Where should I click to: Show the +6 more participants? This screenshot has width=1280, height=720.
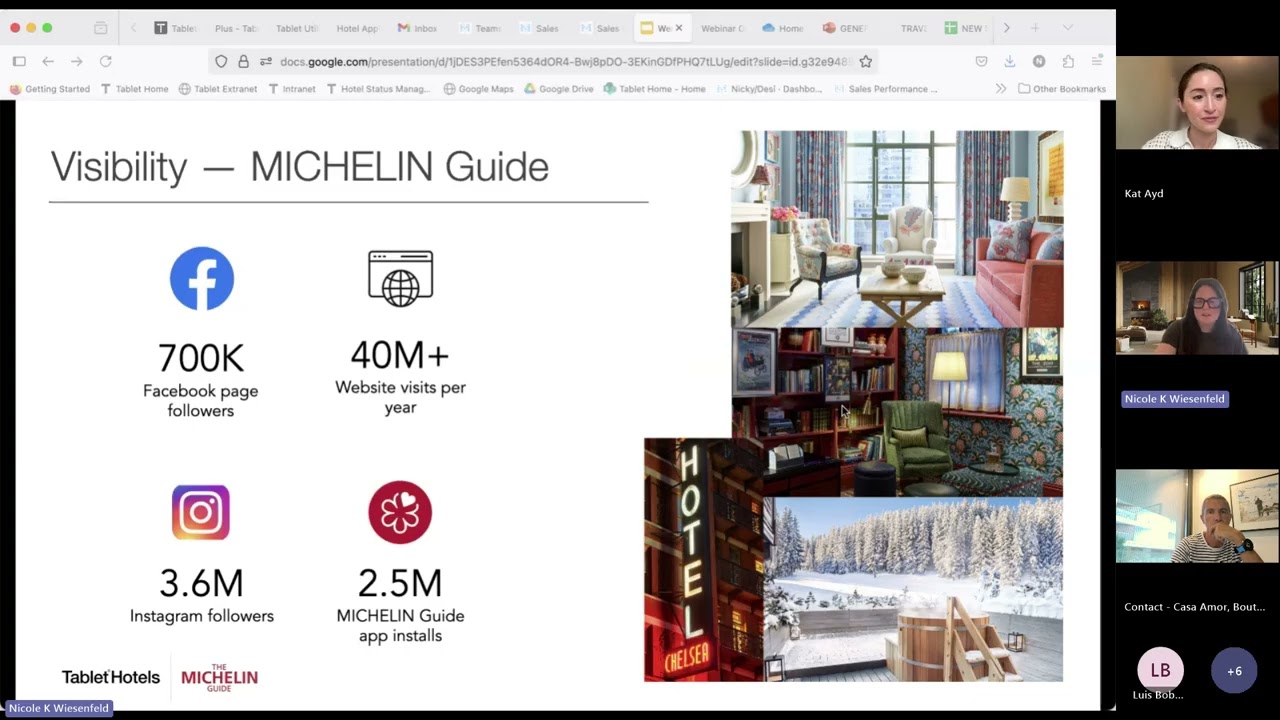1234,670
